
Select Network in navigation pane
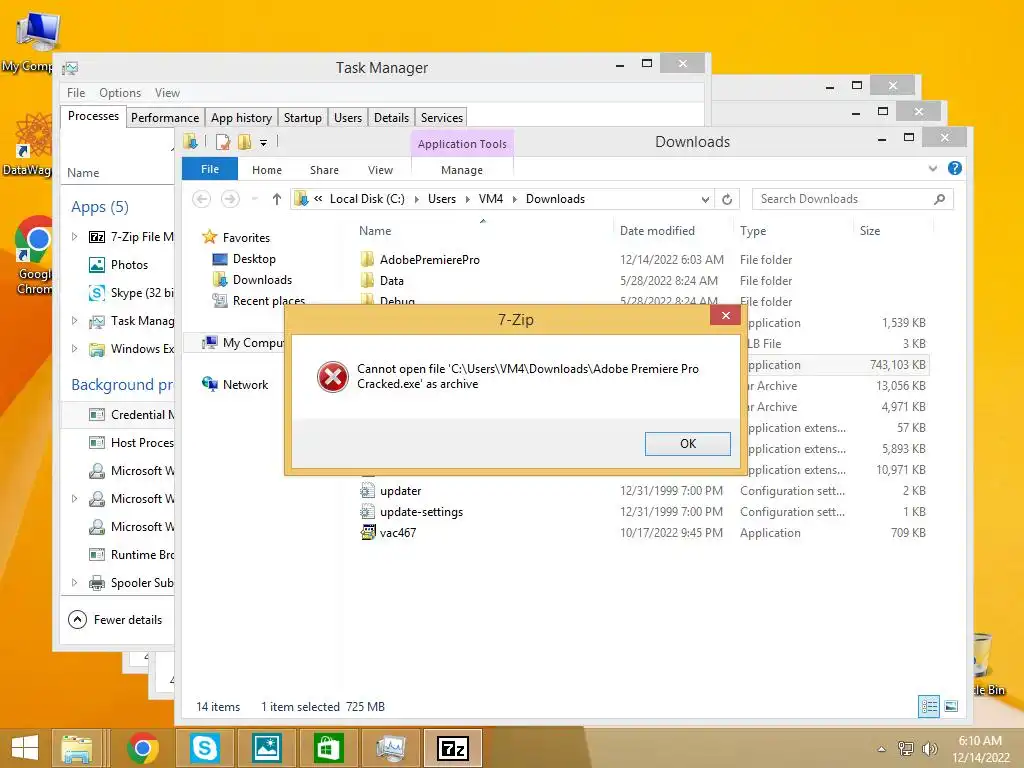(245, 385)
